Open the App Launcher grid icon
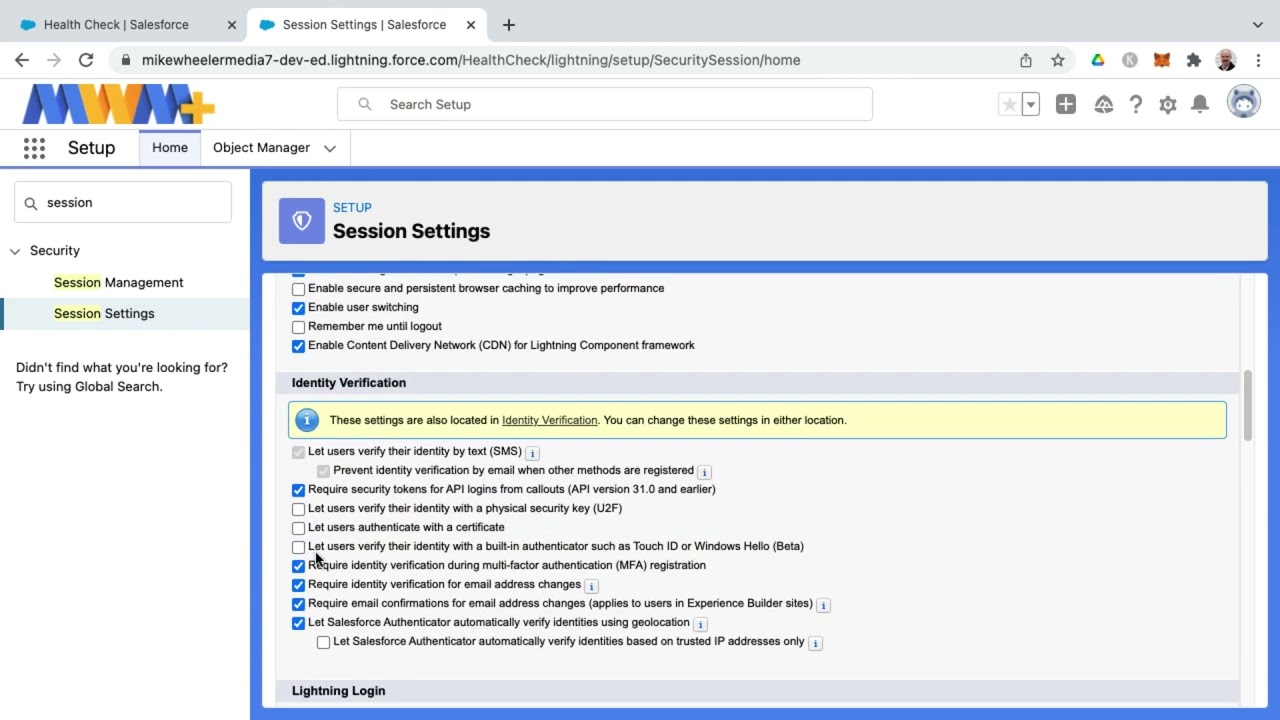This screenshot has height=720, width=1280. (34, 148)
